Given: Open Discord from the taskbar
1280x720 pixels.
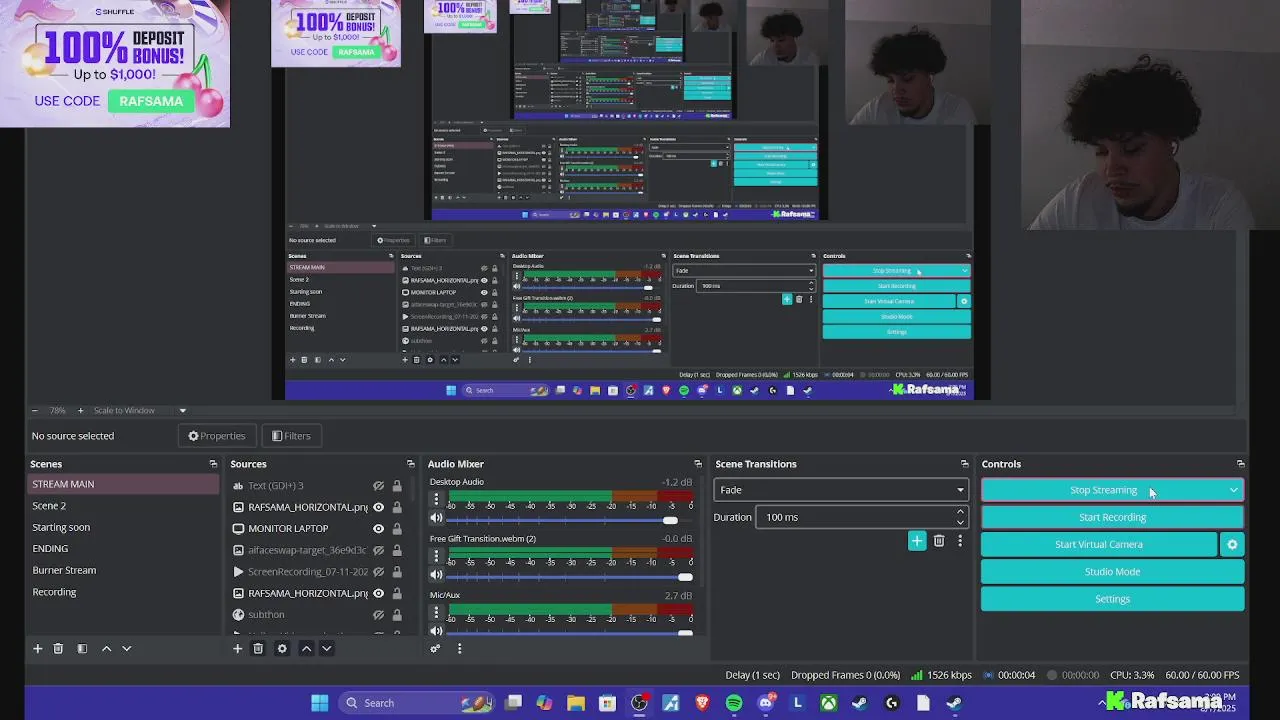Looking at the screenshot, I should (x=766, y=703).
